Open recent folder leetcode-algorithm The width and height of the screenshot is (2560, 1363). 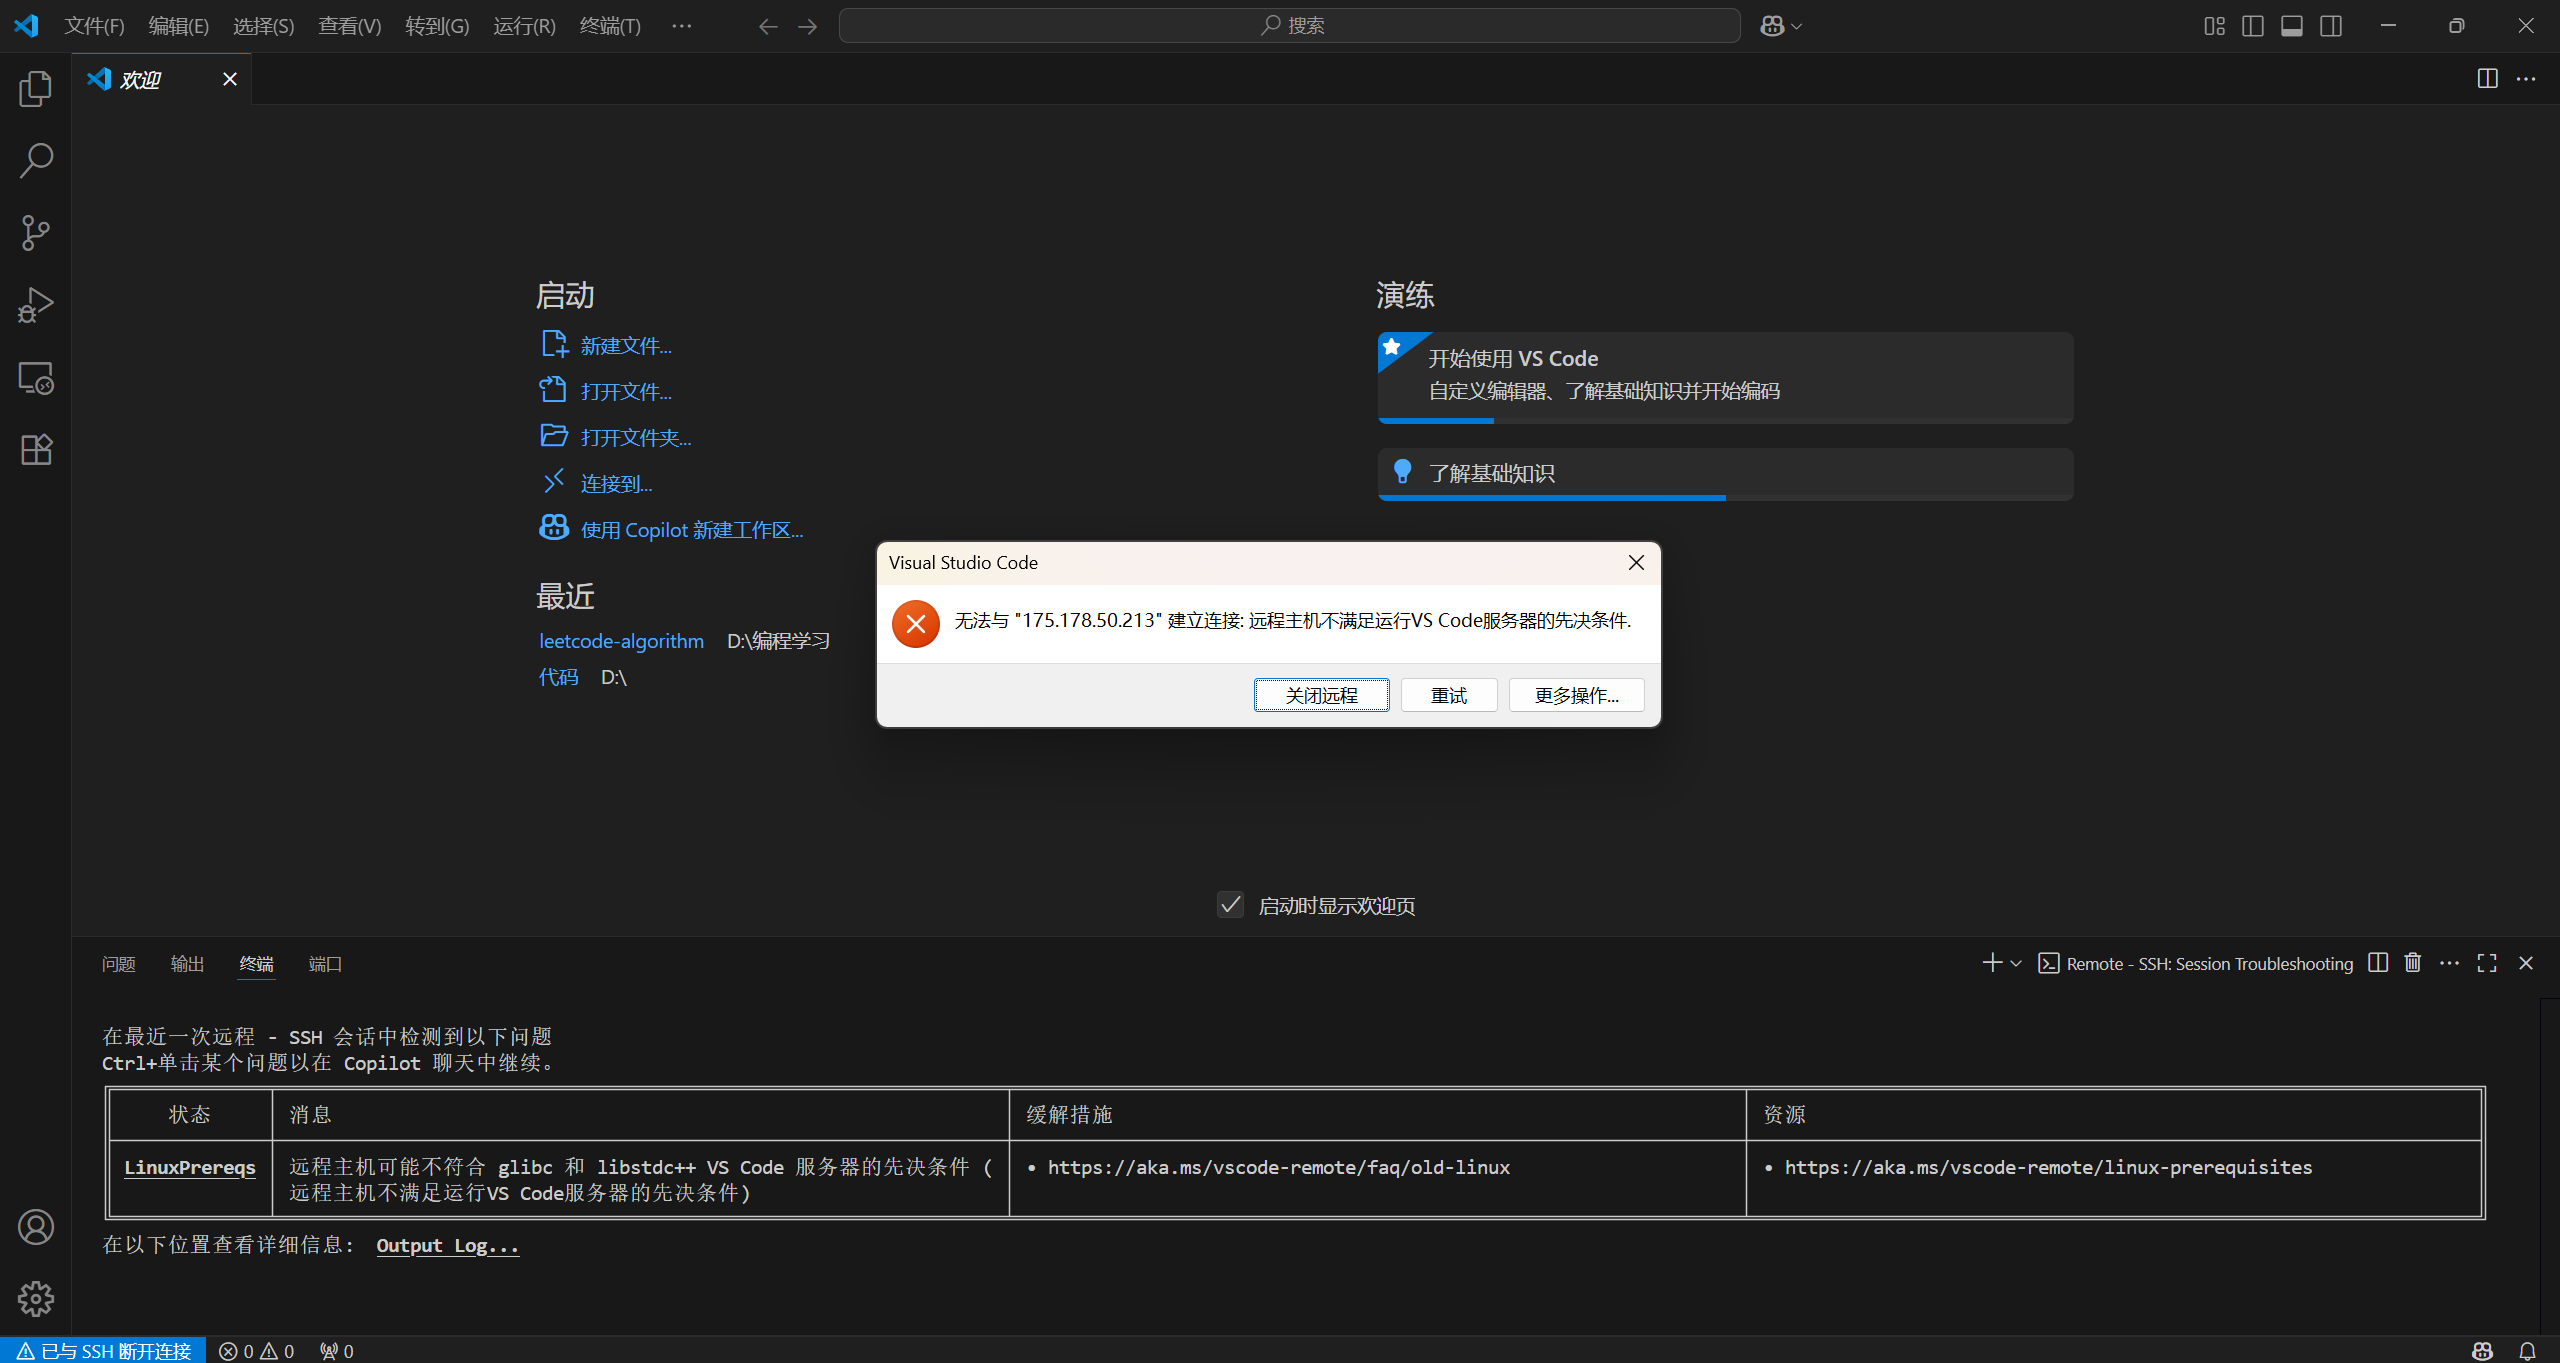621,641
